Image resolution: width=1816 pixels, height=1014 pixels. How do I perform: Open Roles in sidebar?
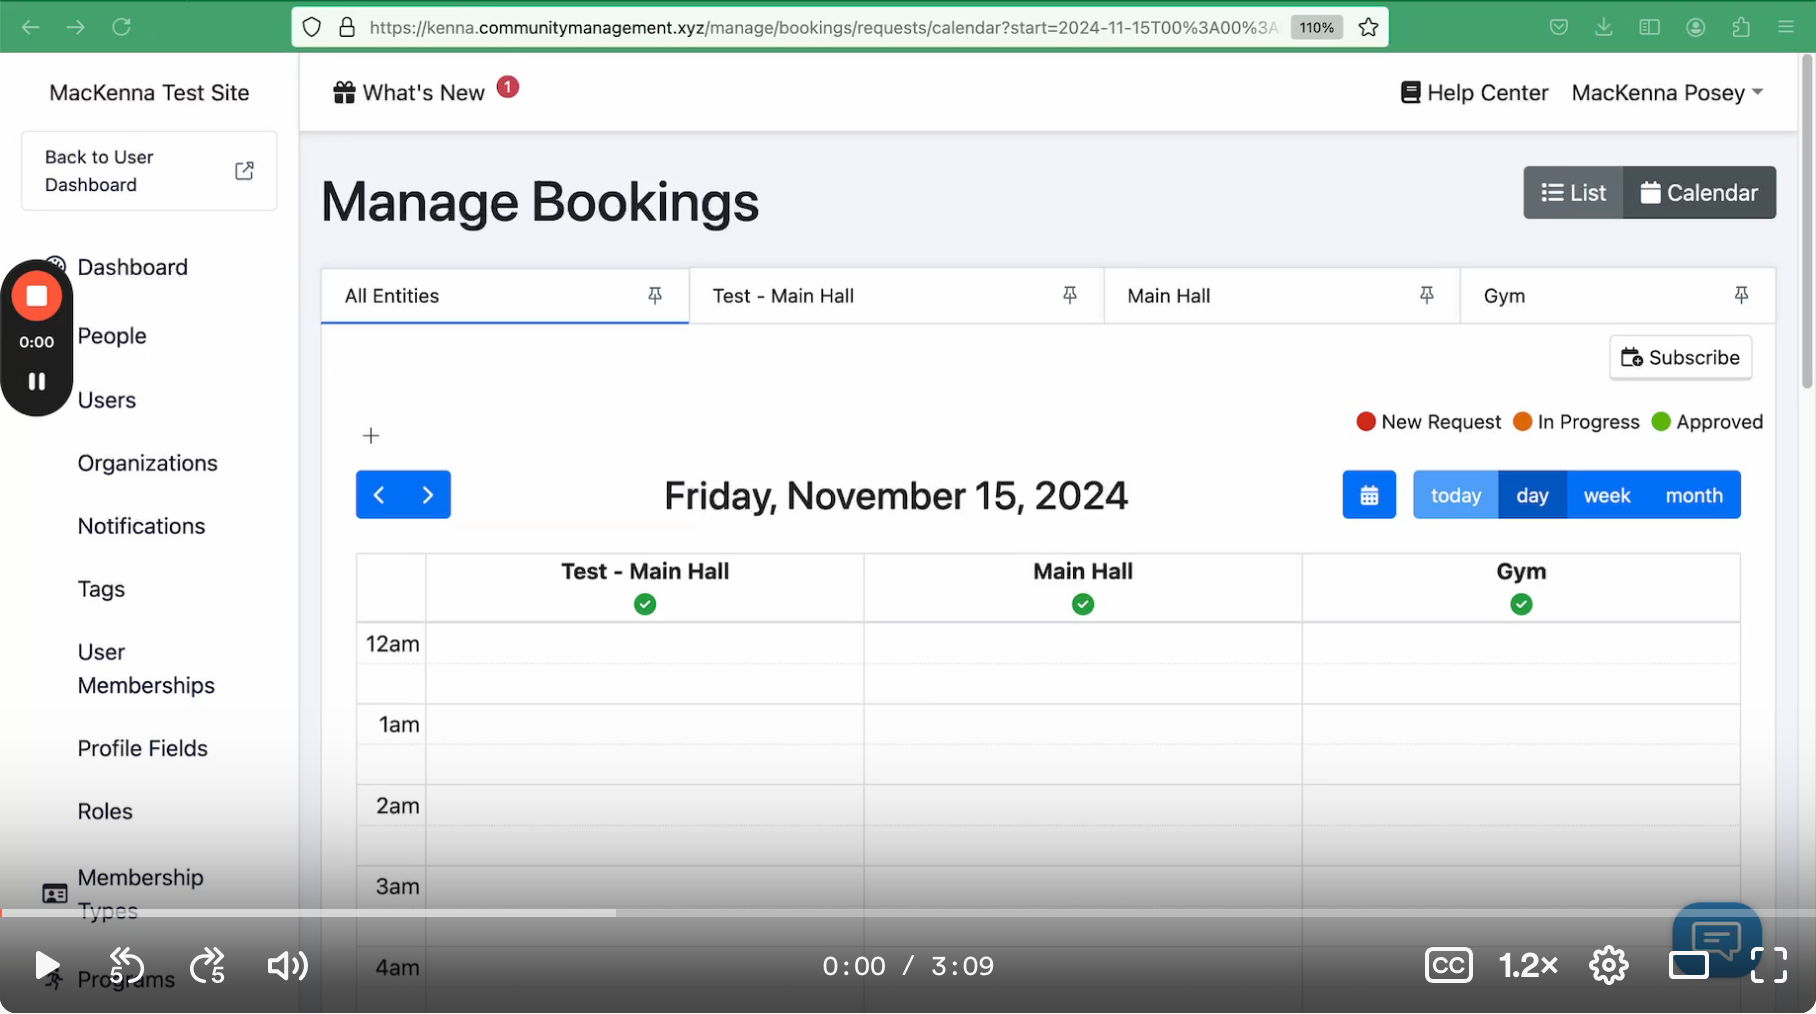tap(105, 811)
